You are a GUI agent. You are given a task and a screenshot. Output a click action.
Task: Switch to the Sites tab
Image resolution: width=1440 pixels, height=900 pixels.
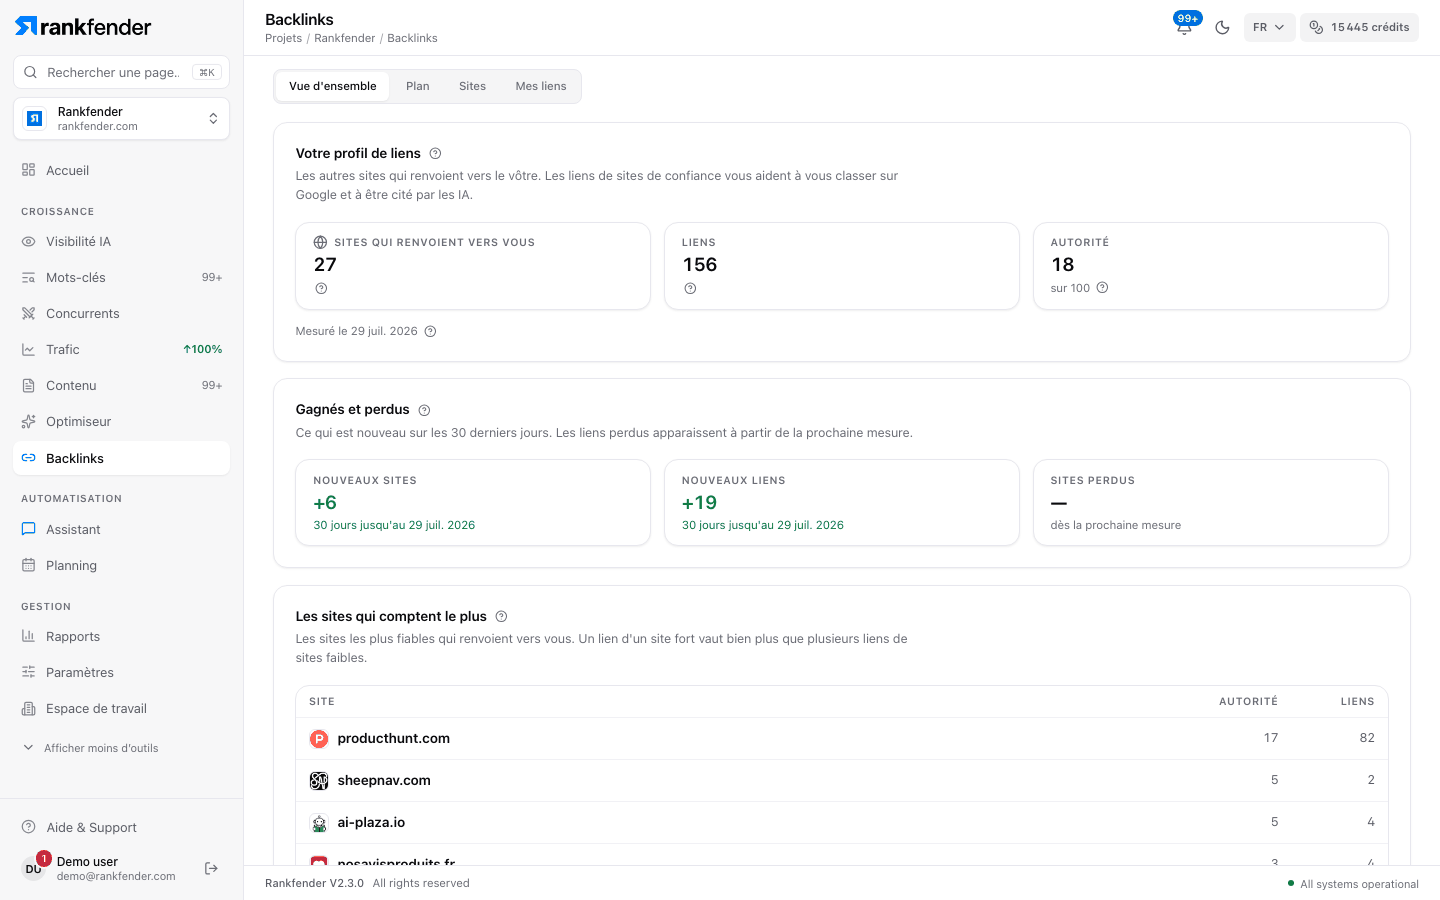(472, 86)
